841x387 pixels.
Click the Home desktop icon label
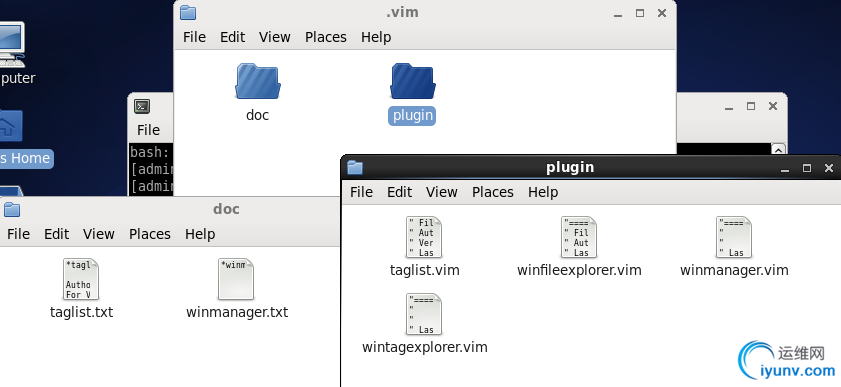click(26, 158)
